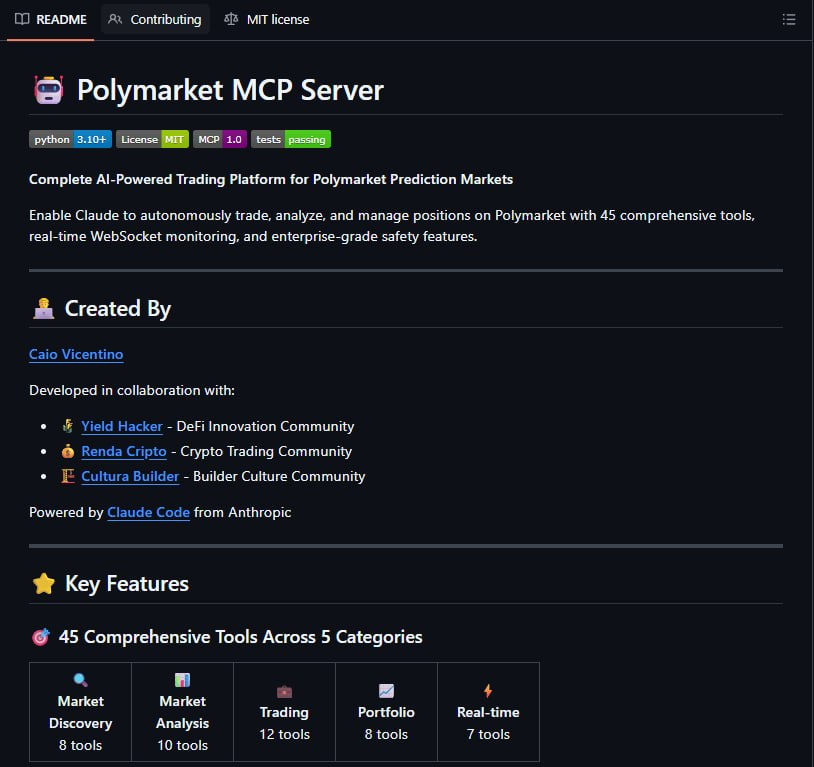Click the briefcase icon above Trading
This screenshot has width=814, height=767.
[x=284, y=691]
